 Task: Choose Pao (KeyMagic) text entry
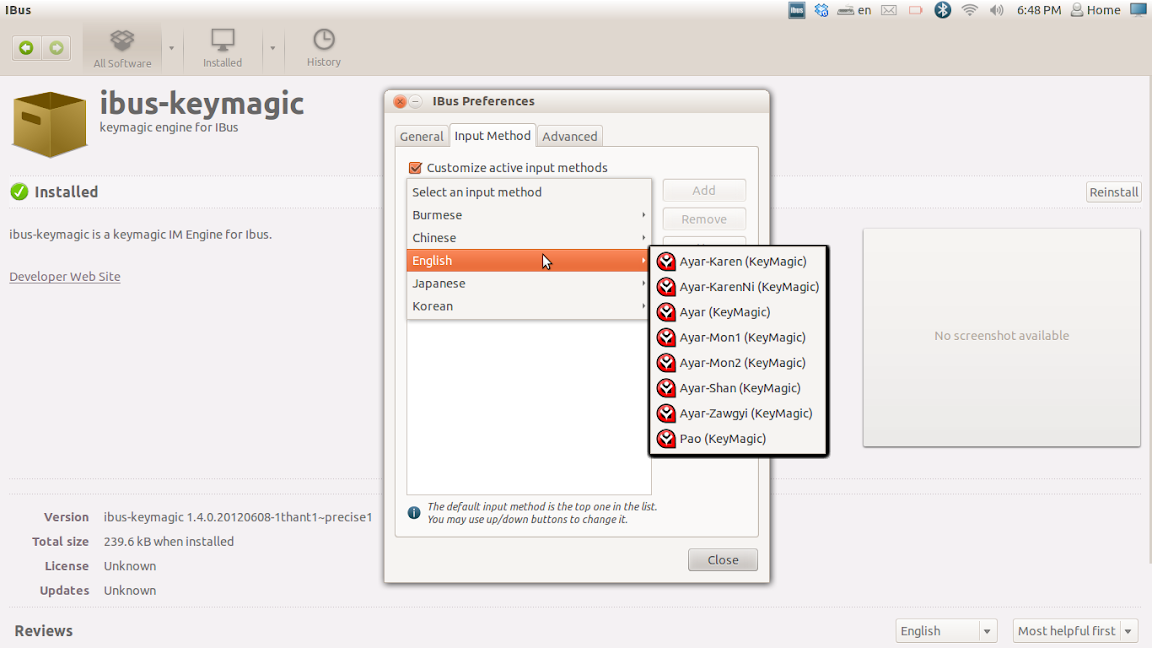tap(723, 439)
